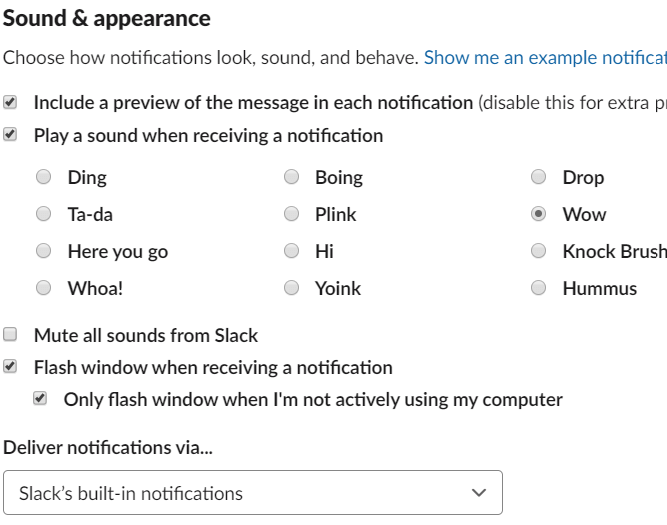Pick the Drop notification sound
Screen dimensions: 667x525
coord(539,178)
